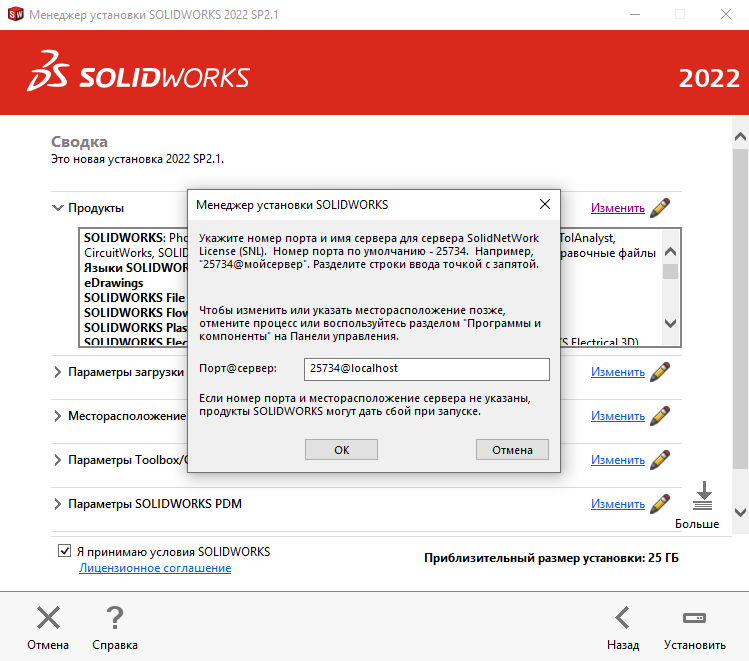Screen dimensions: 749x661
Task: Toggle the Я принимаю условия SOLIDWORKS checkbox
Action: click(x=64, y=551)
